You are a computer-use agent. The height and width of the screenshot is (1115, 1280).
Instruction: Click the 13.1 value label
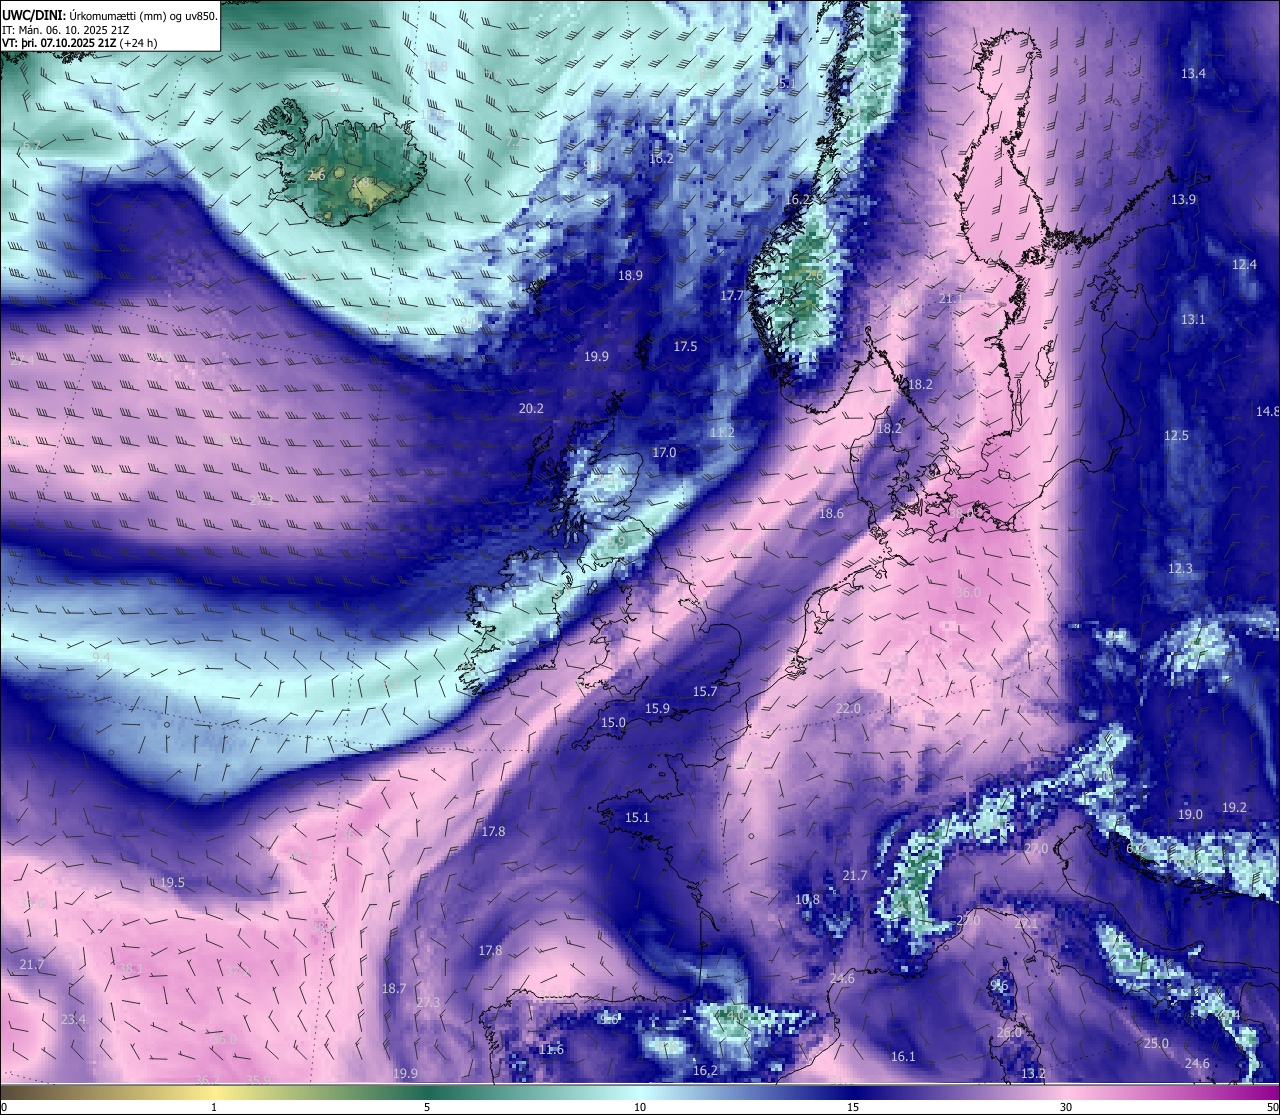[1193, 320]
